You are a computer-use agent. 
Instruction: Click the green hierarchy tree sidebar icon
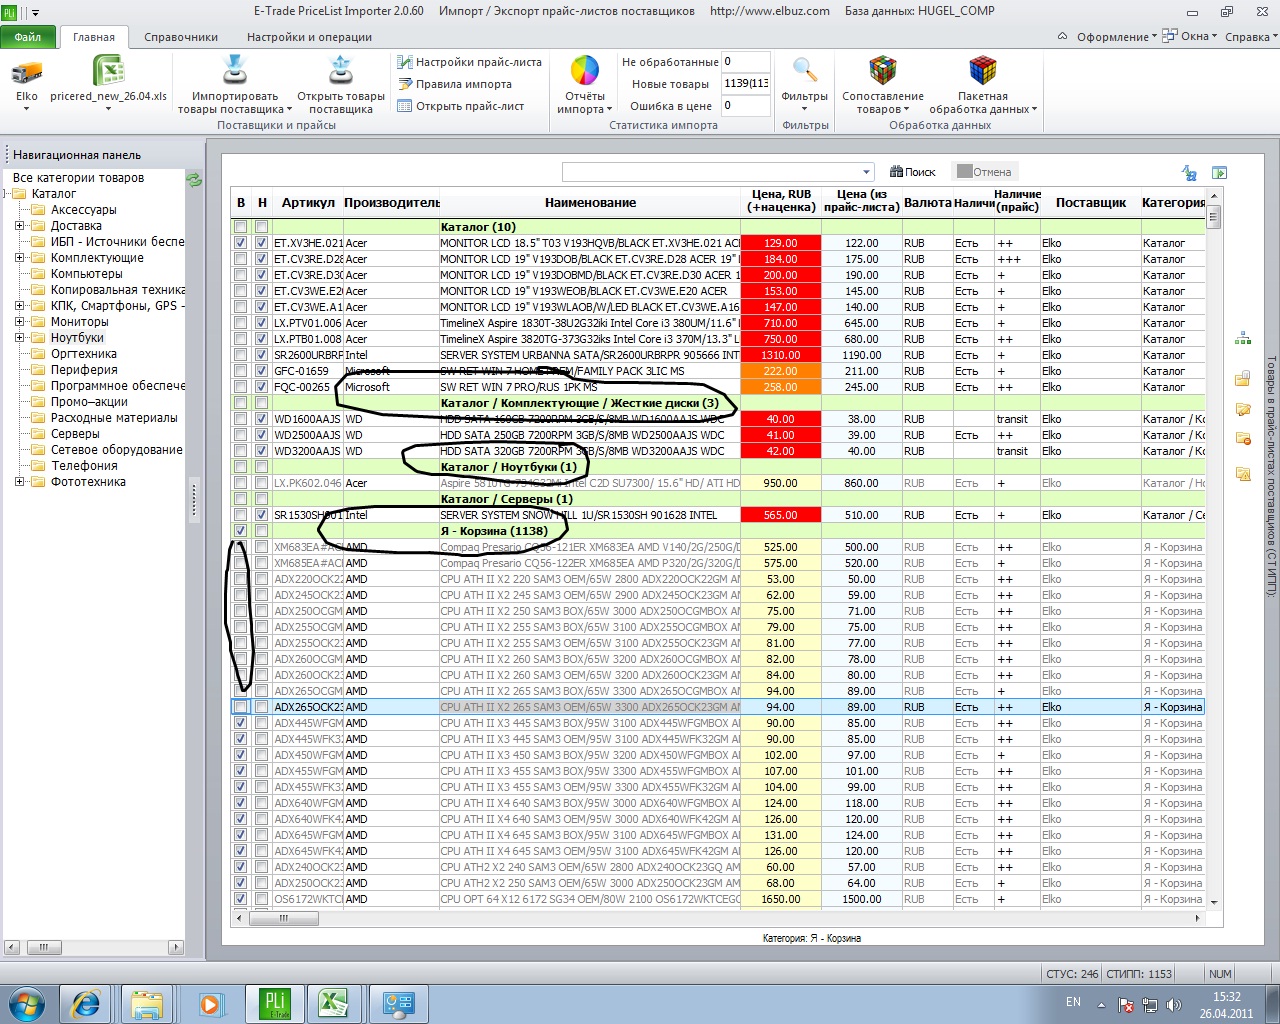click(1243, 339)
